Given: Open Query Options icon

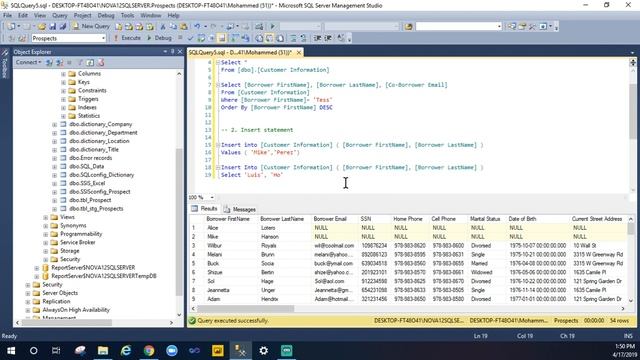Looking at the screenshot, I should [211, 38].
